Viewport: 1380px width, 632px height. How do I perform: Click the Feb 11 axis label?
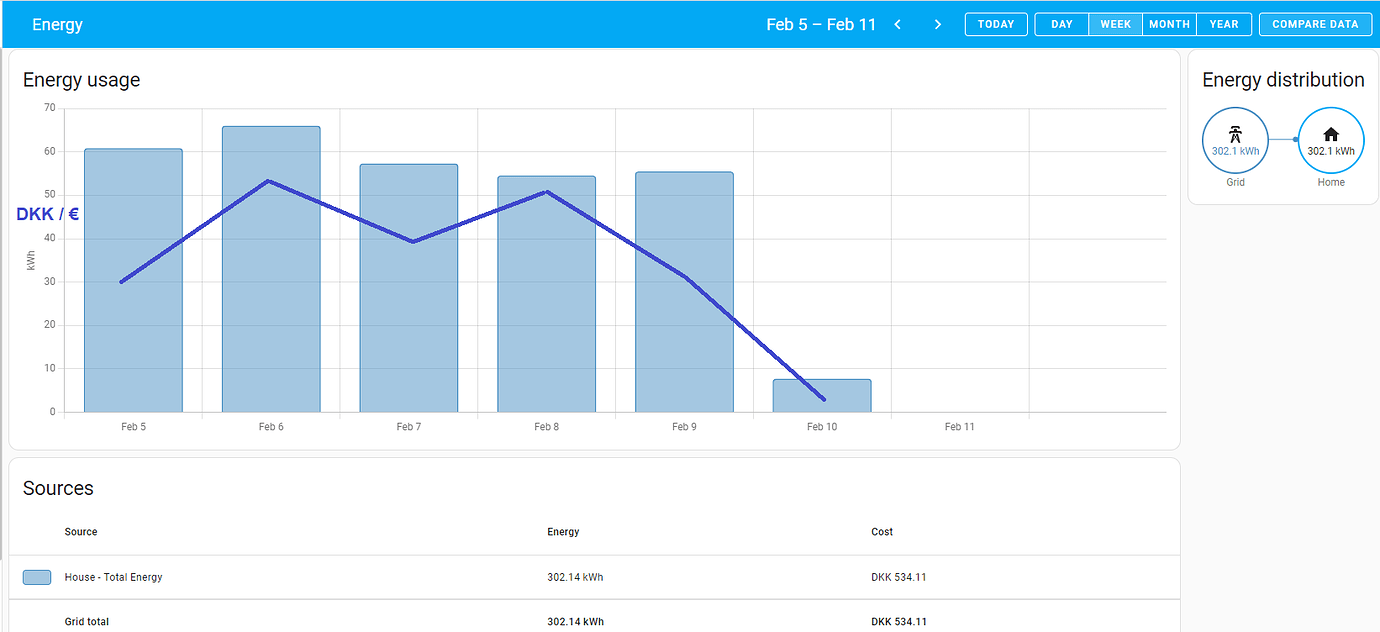[959, 427]
